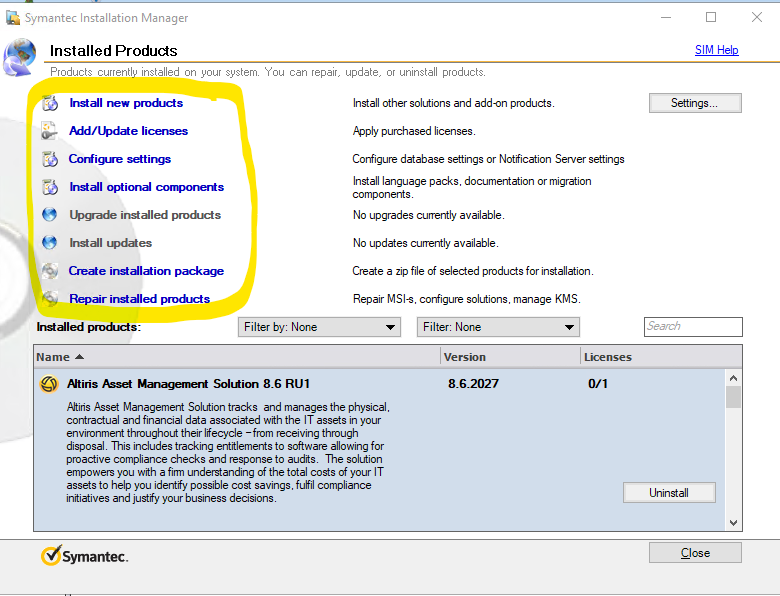The width and height of the screenshot is (780, 596).
Task: Click licenses value 0/1
Action: click(x=597, y=384)
